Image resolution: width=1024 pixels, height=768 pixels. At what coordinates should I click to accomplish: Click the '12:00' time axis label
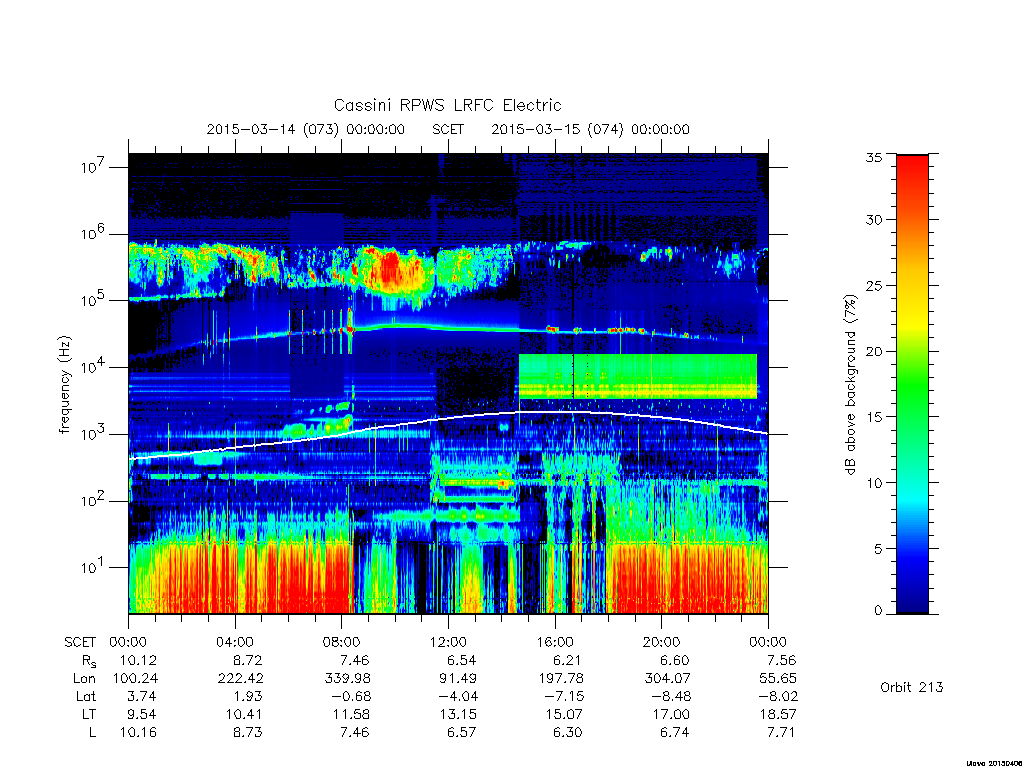click(x=448, y=642)
